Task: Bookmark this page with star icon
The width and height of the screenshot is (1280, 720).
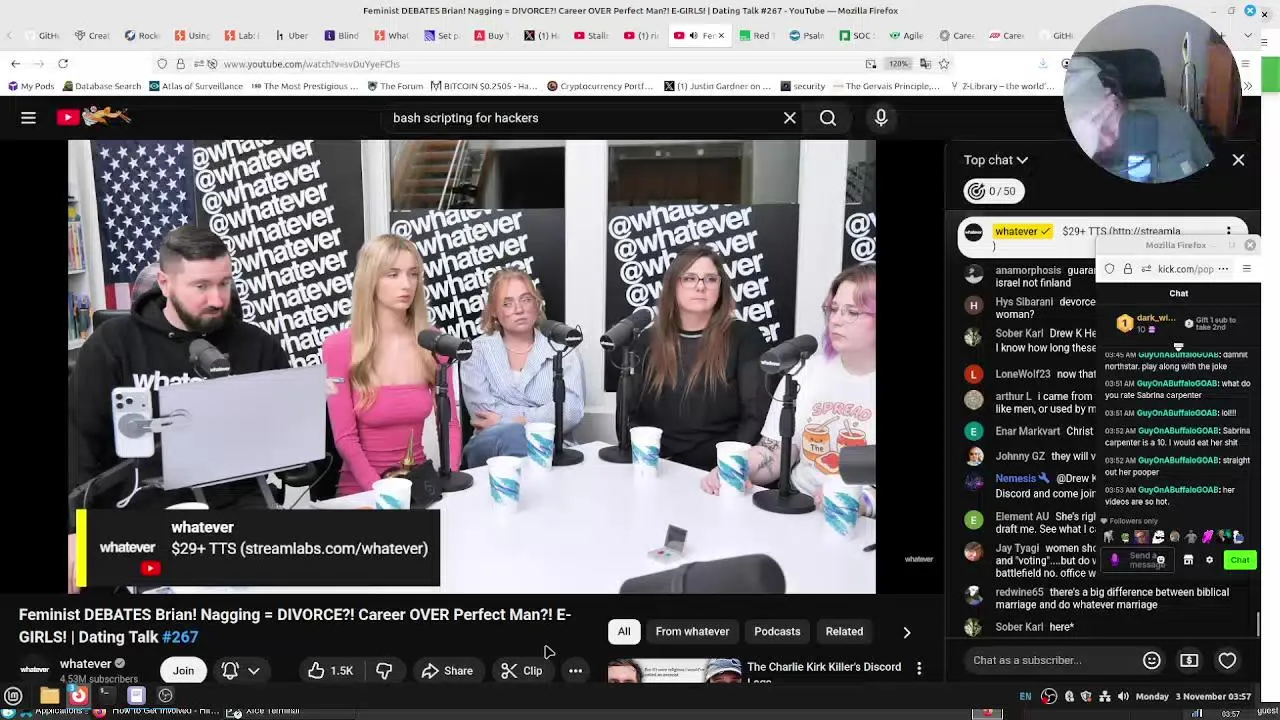Action: 943,64
